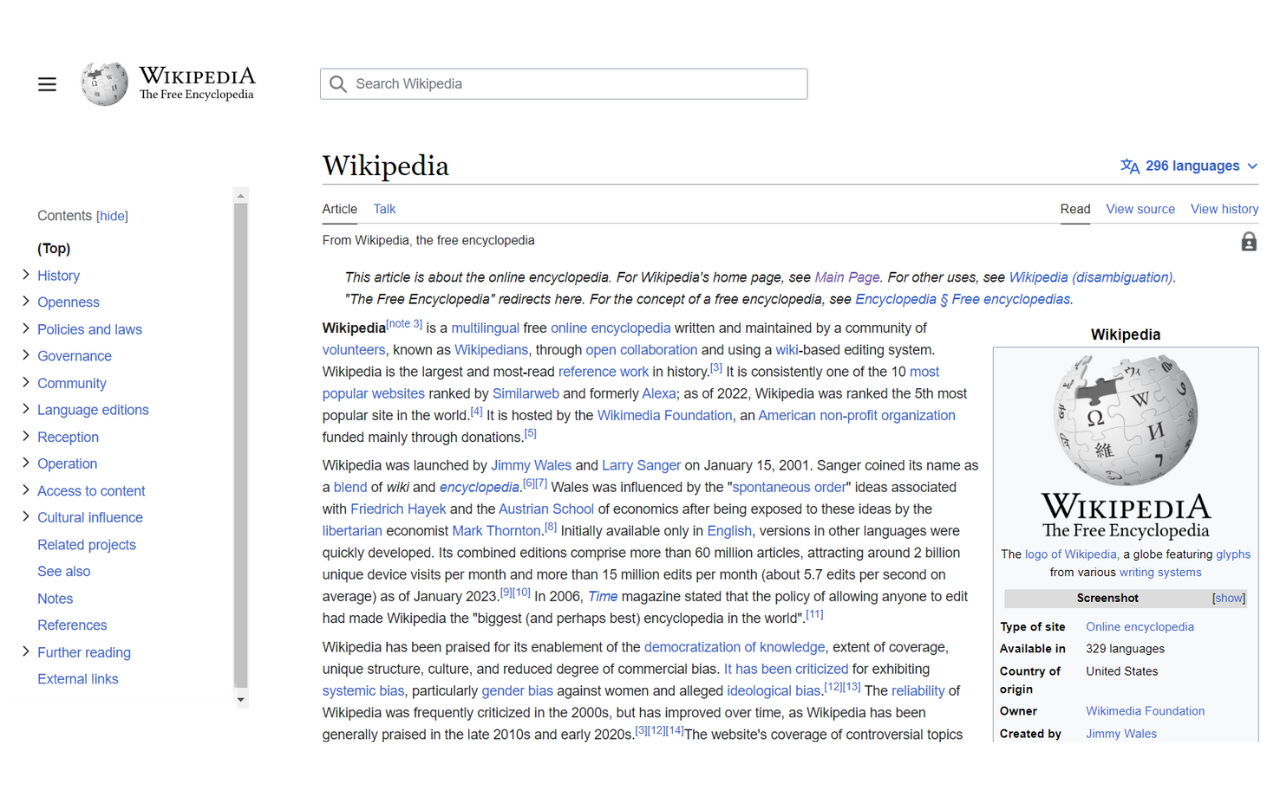
Task: Click sidebar scrollbar up arrow
Action: click(240, 194)
